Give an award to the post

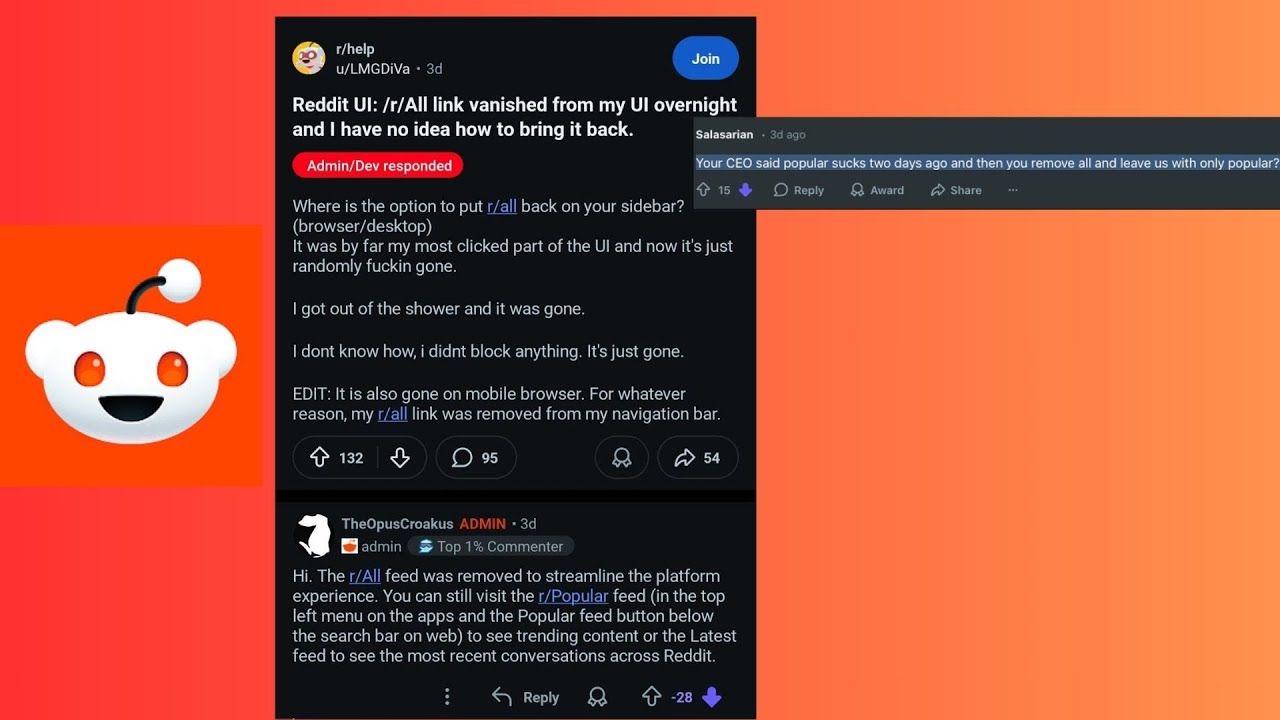pos(621,458)
